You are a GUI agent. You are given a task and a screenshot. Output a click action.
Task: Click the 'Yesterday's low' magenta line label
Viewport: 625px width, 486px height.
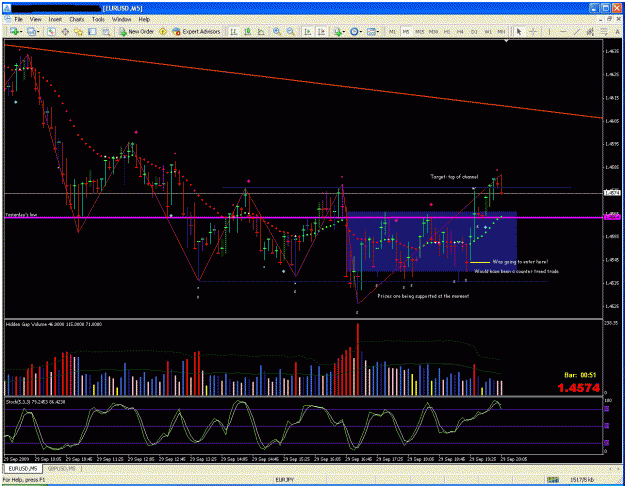(21, 215)
